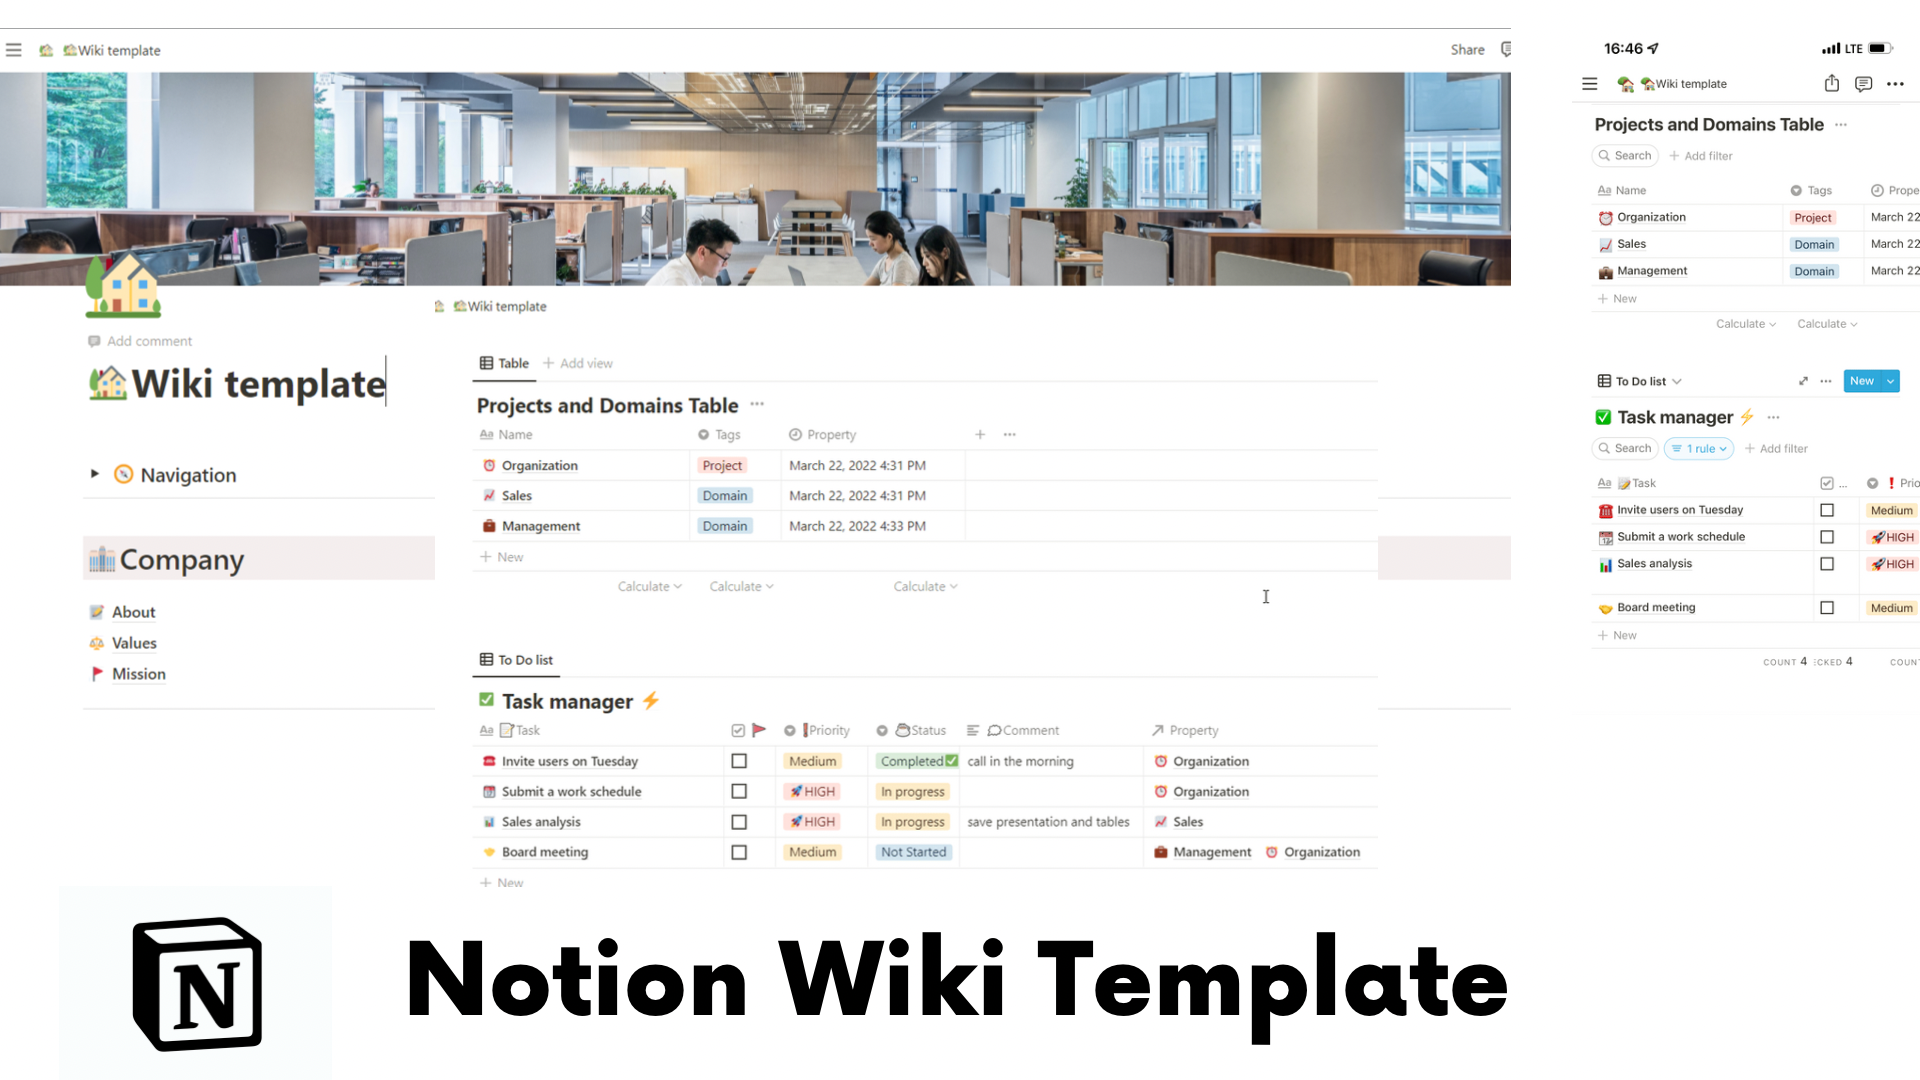Click Add view tab in database header
The image size is (1920, 1080).
tap(578, 363)
